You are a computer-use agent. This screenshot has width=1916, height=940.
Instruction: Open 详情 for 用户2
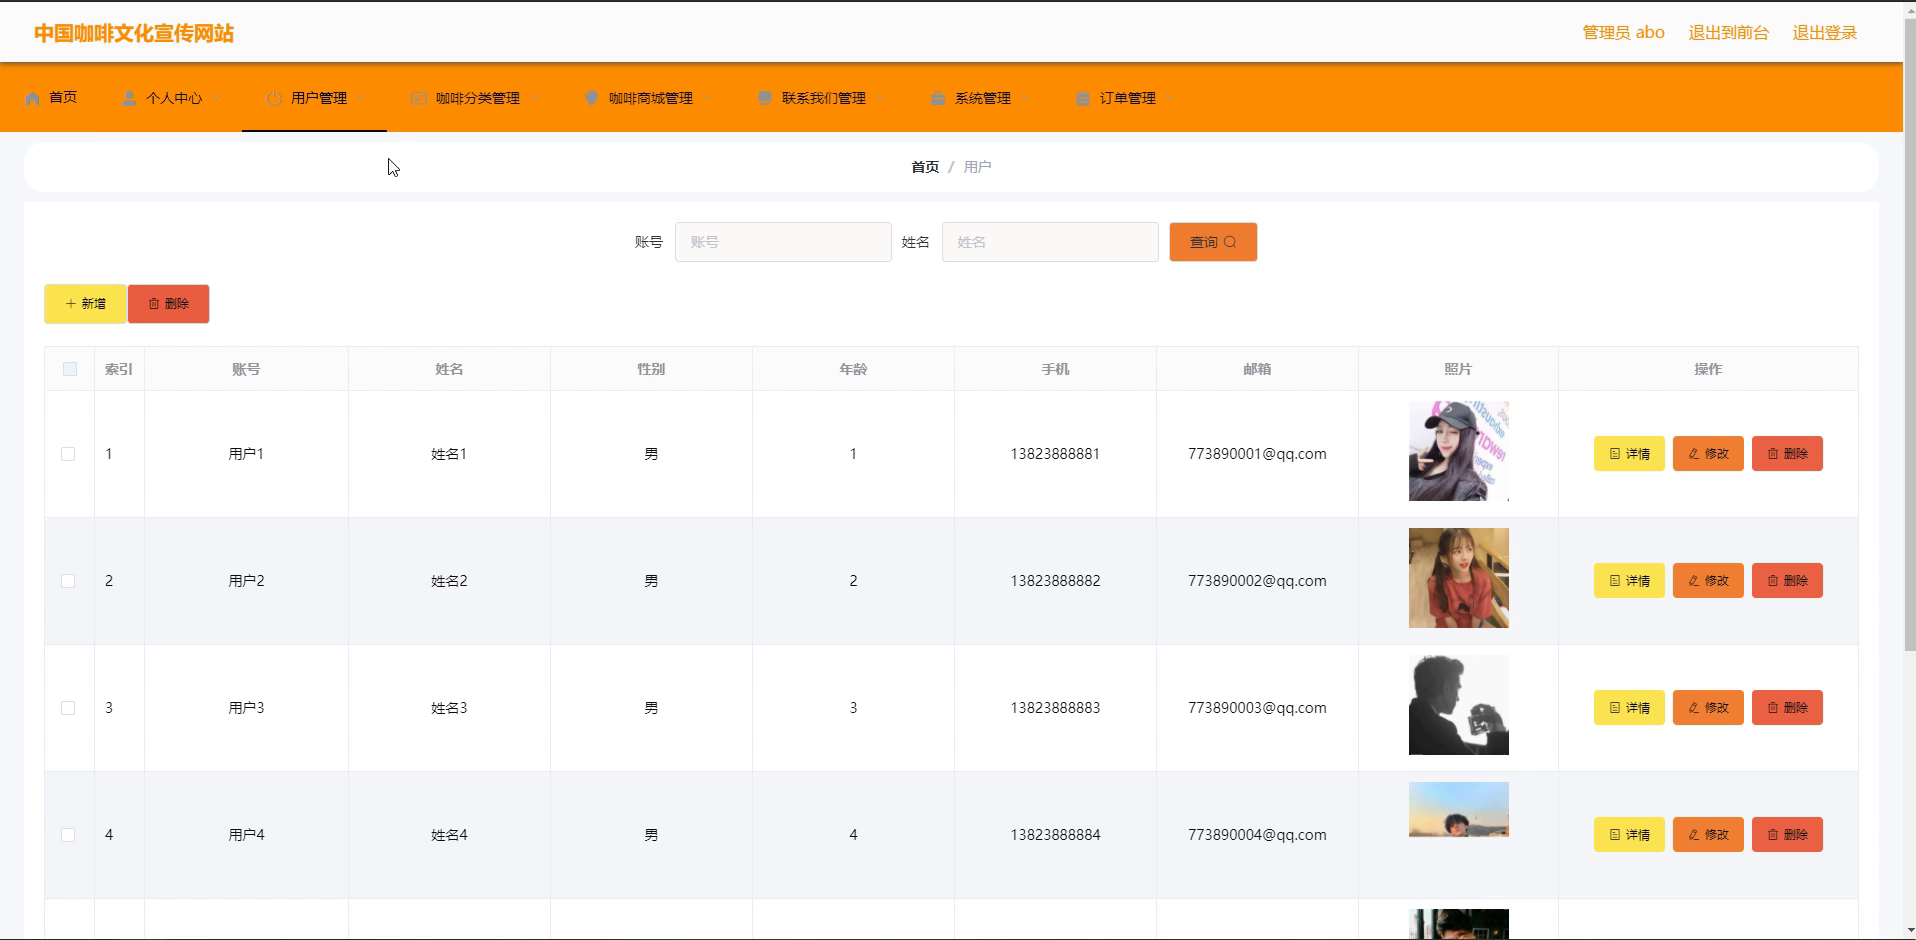[x=1629, y=581]
